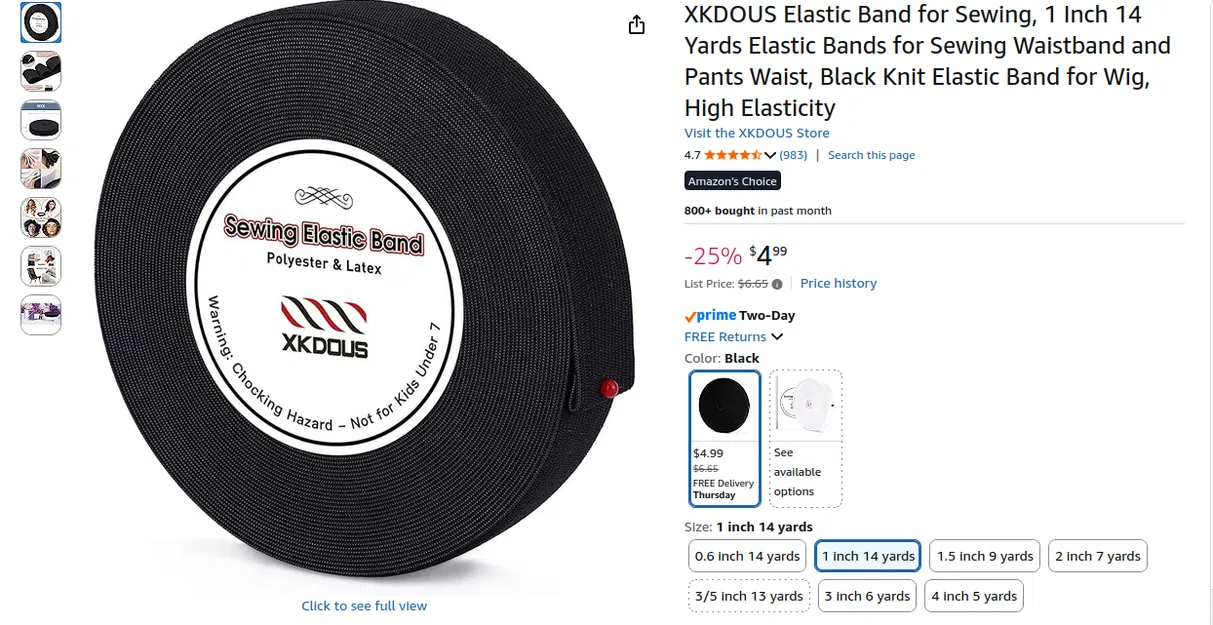Click the info icon beside List Price
Image resolution: width=1213 pixels, height=625 pixels.
tap(777, 284)
